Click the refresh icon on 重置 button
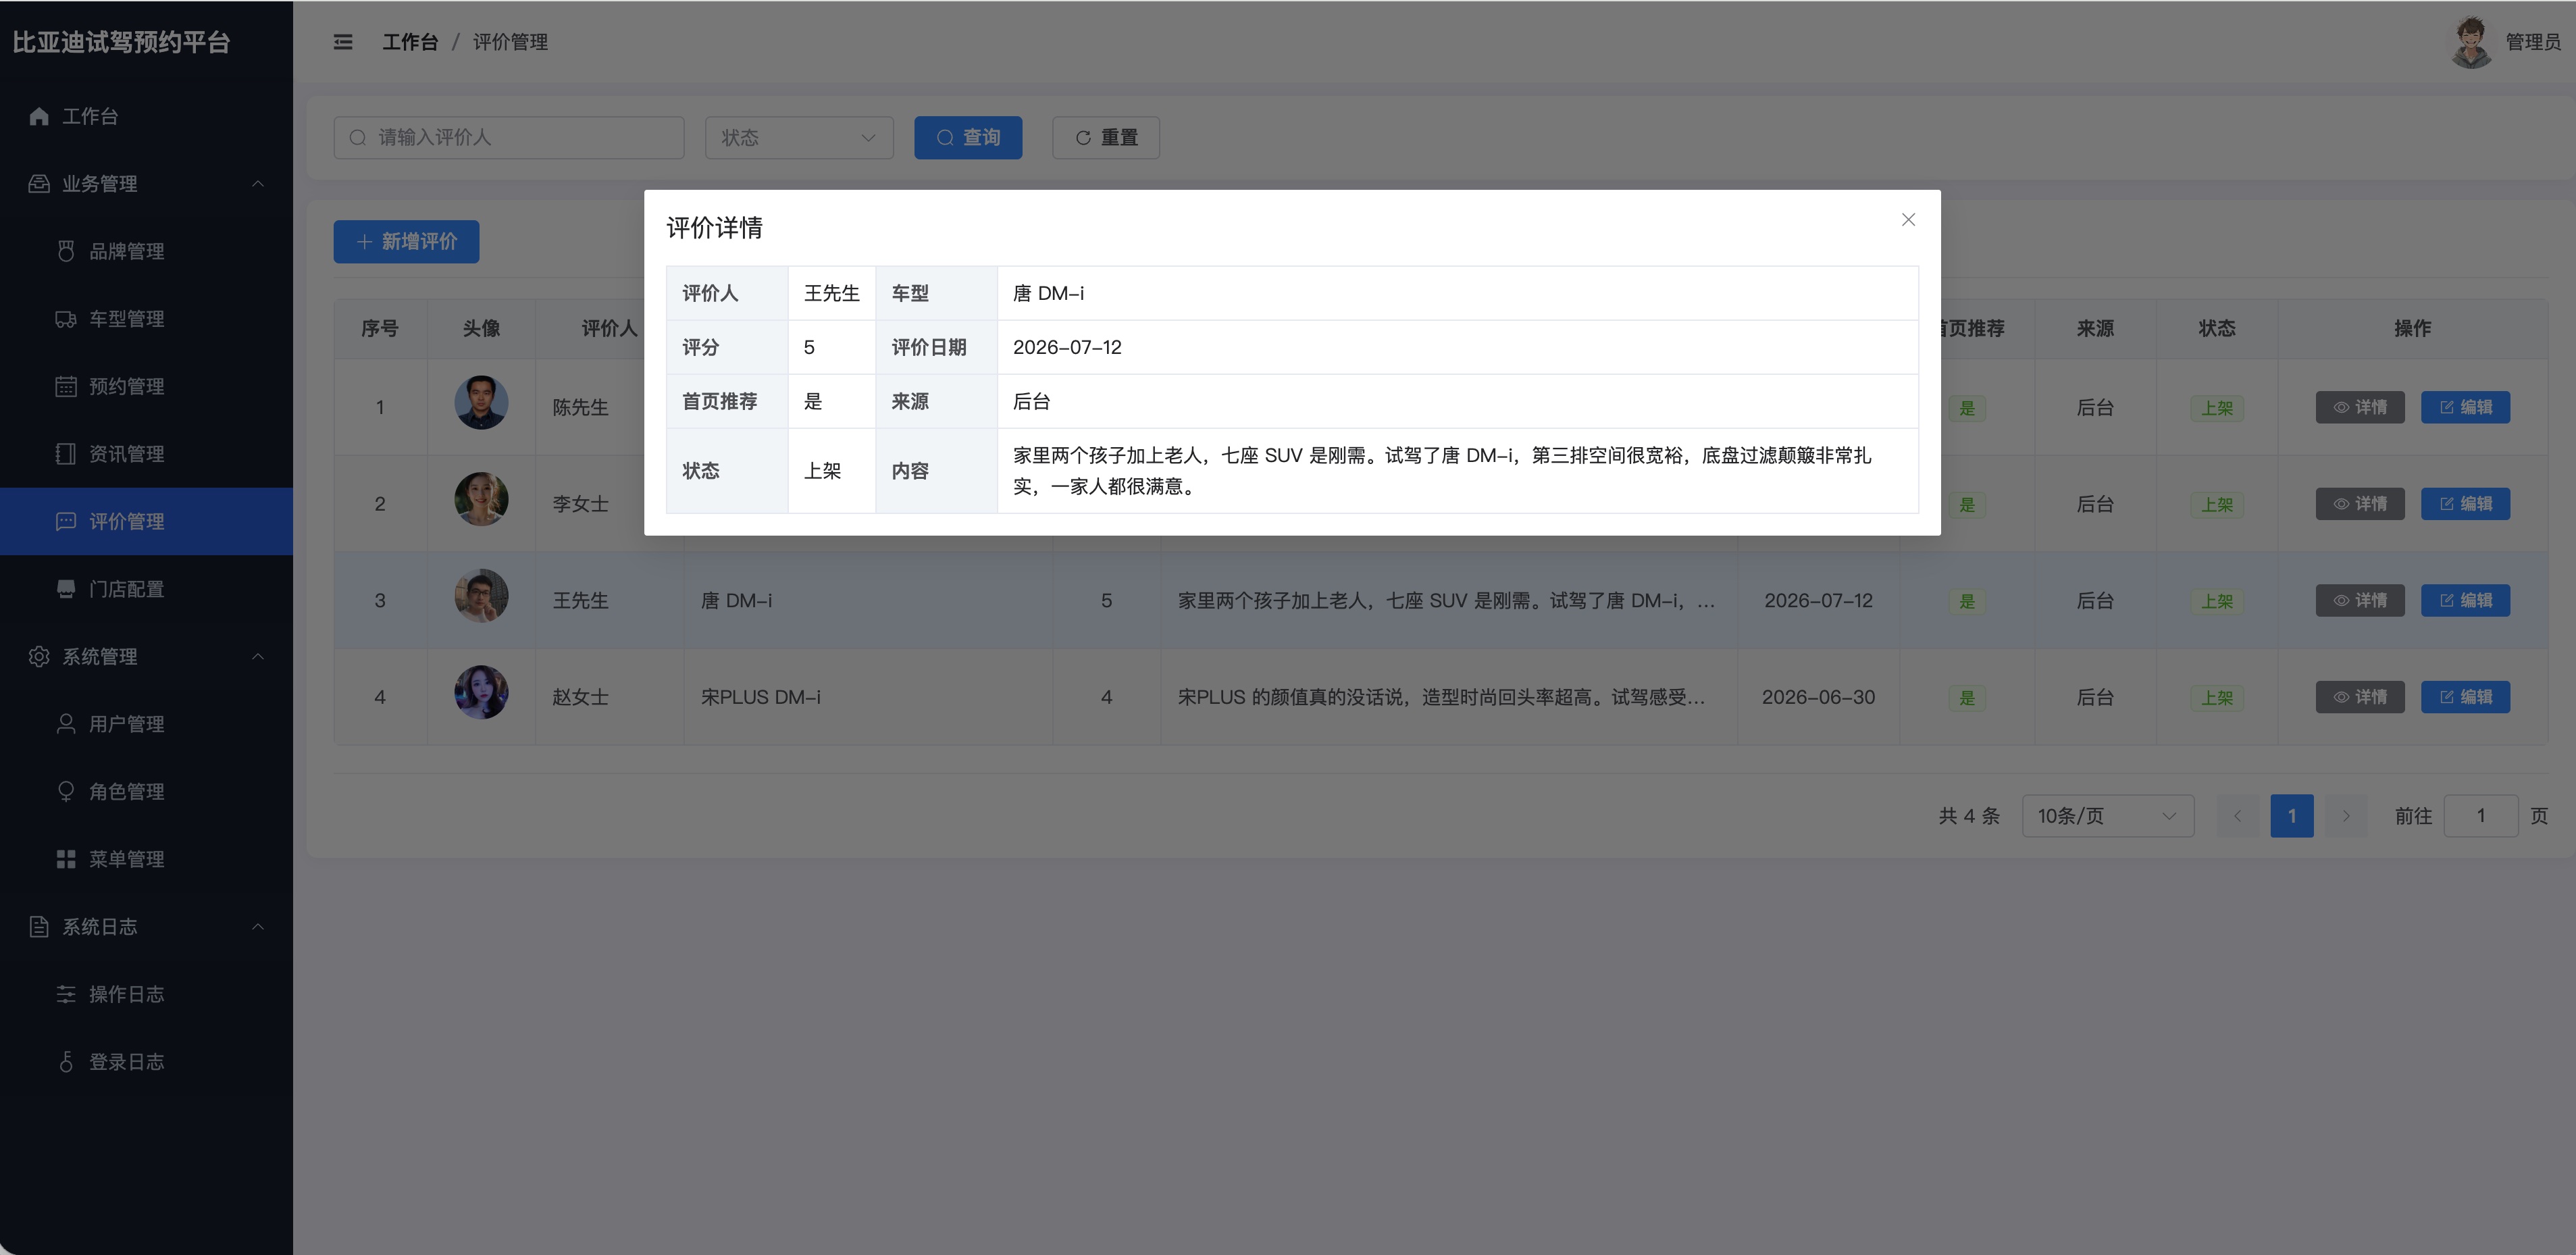Viewport: 2576px width, 1255px height. coord(1083,138)
